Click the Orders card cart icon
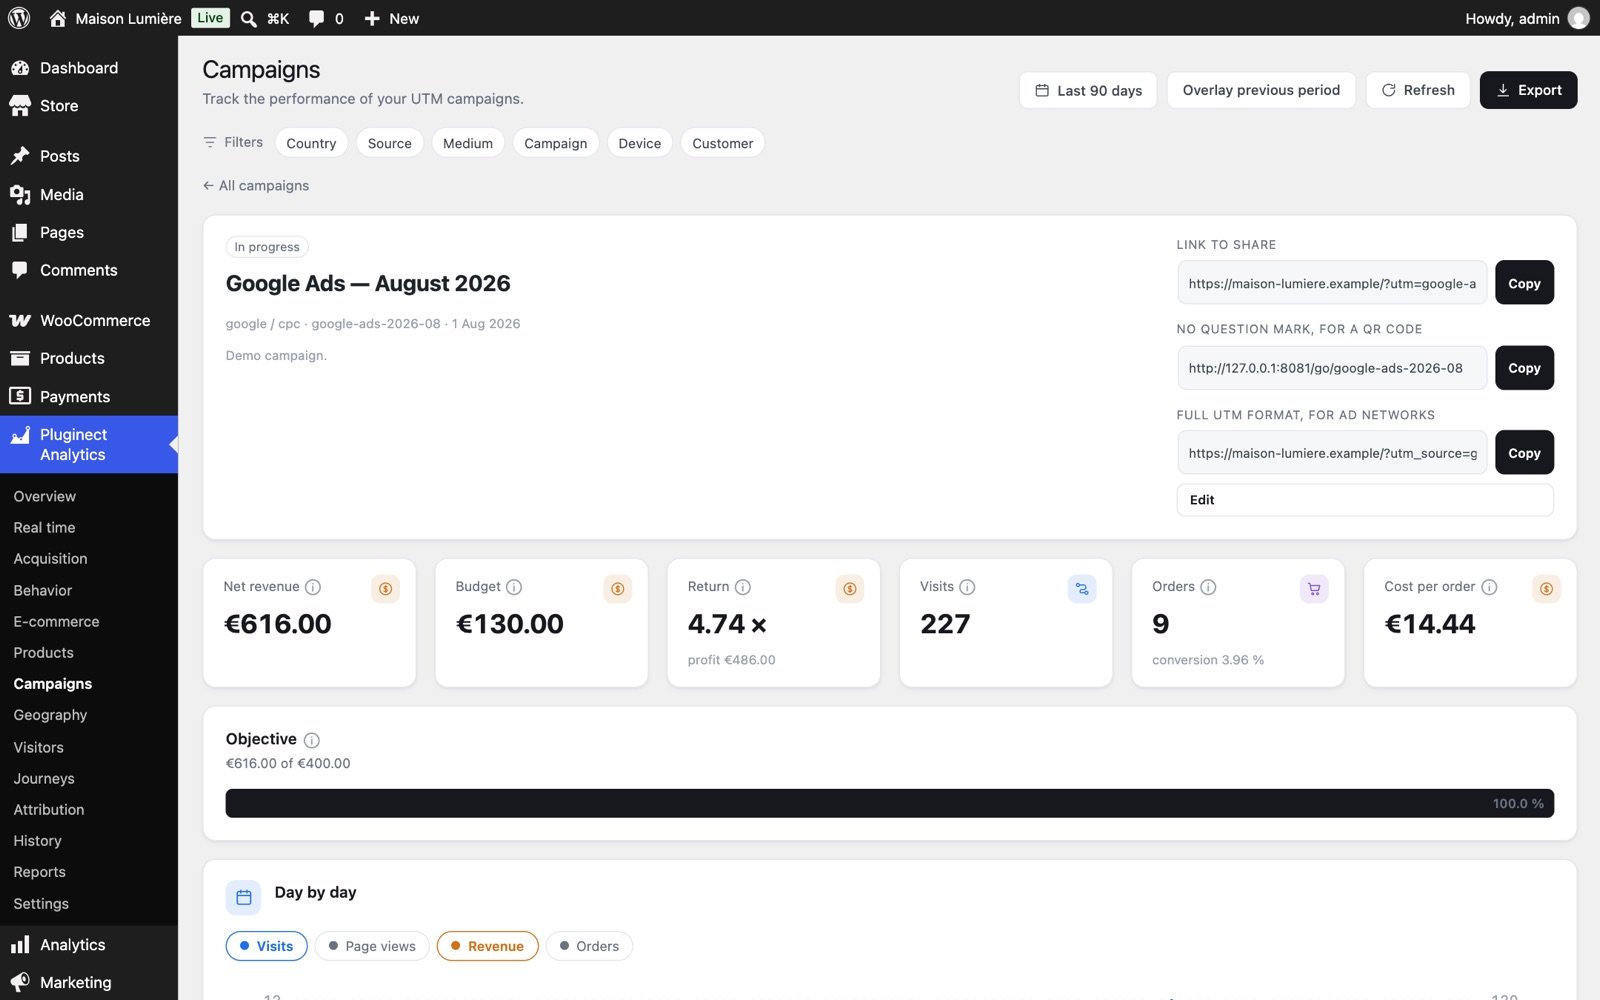This screenshot has height=1000, width=1600. pos(1314,589)
